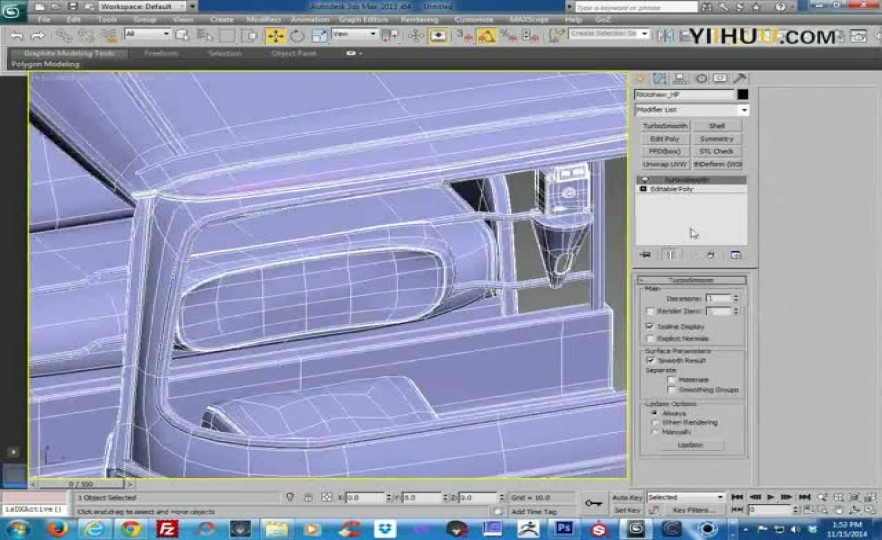The image size is (882, 540).
Task: Activate the Select and Rotate tool
Action: pos(297,36)
